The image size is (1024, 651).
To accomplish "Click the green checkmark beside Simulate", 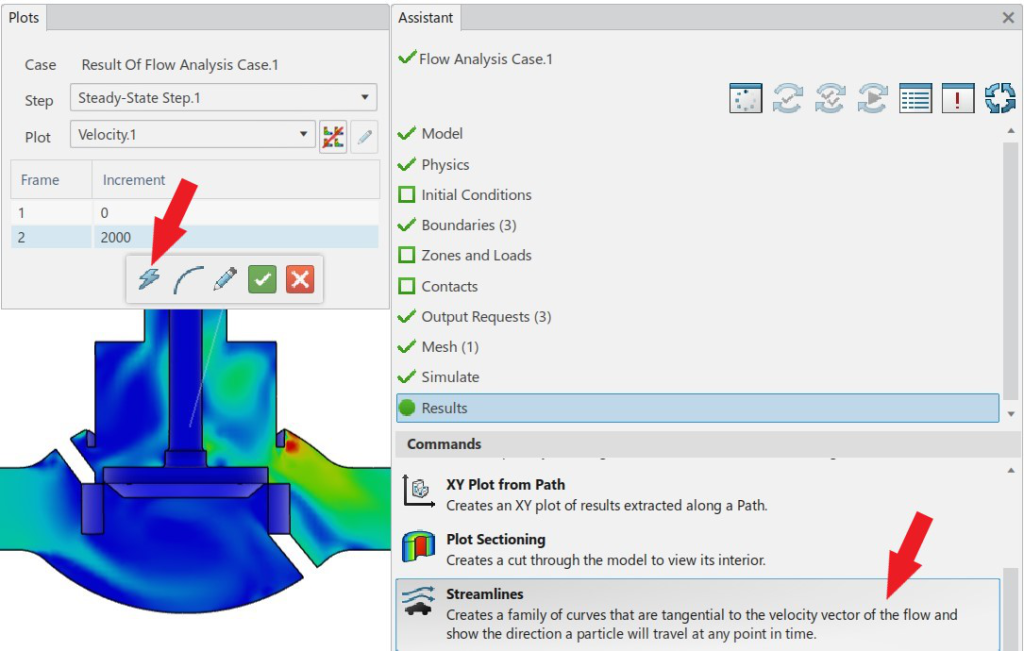I will point(407,377).
